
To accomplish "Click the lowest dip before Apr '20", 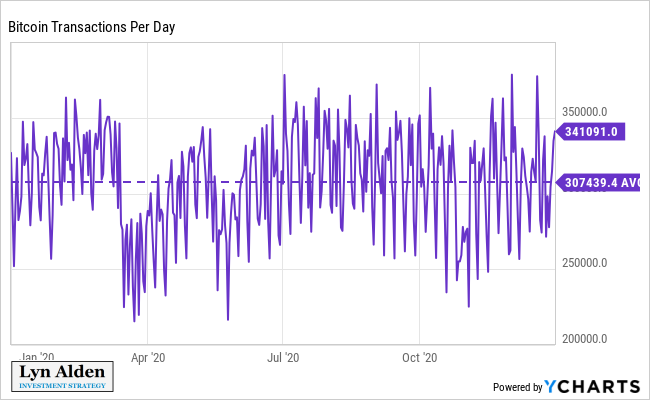I will pyautogui.click(x=134, y=321).
